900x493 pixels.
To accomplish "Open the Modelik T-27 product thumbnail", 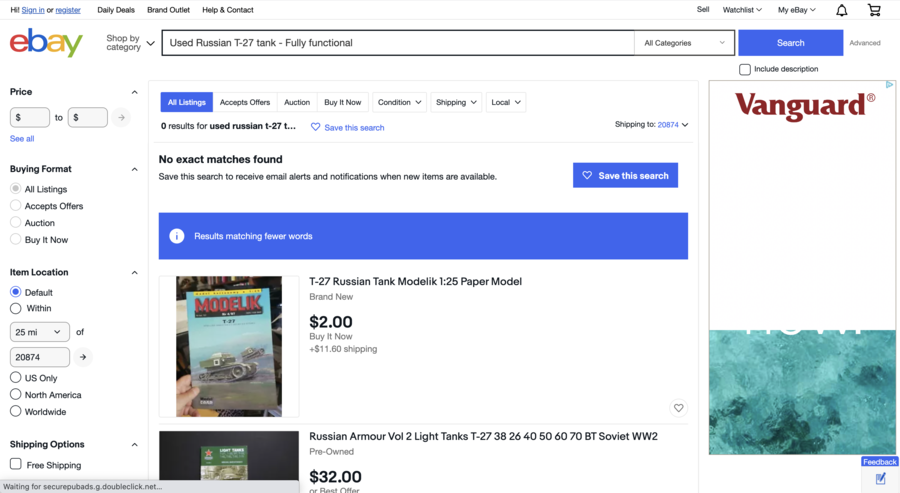I will click(x=229, y=346).
